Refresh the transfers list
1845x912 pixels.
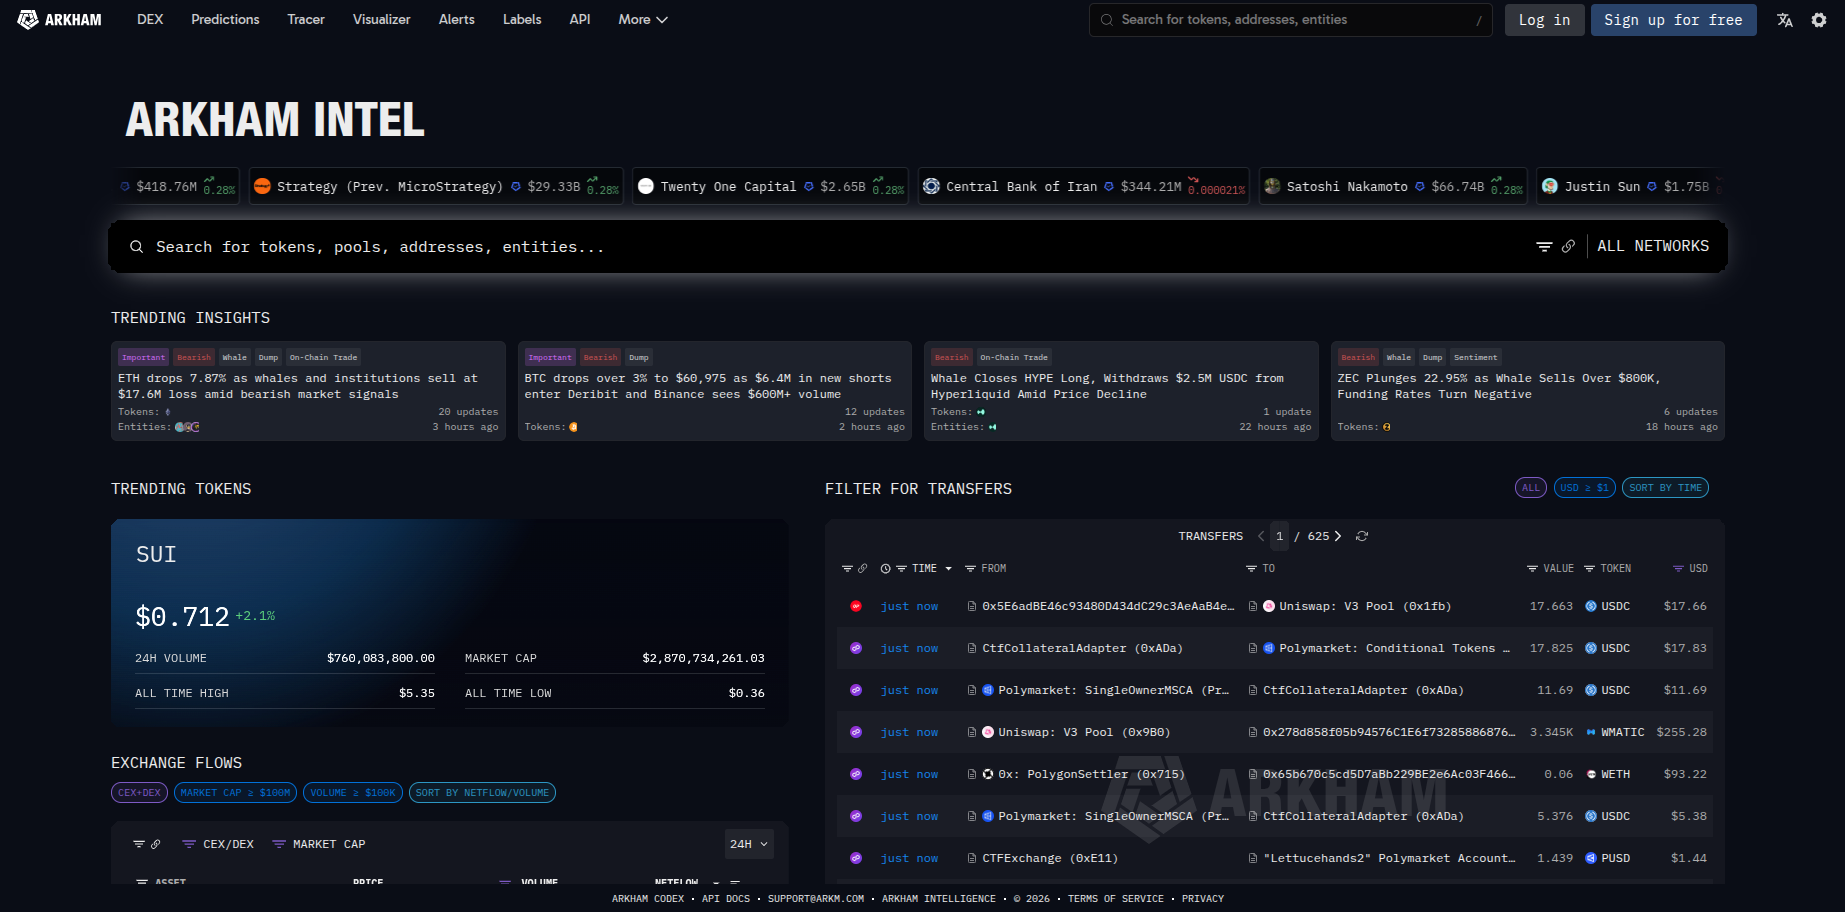pyautogui.click(x=1362, y=536)
